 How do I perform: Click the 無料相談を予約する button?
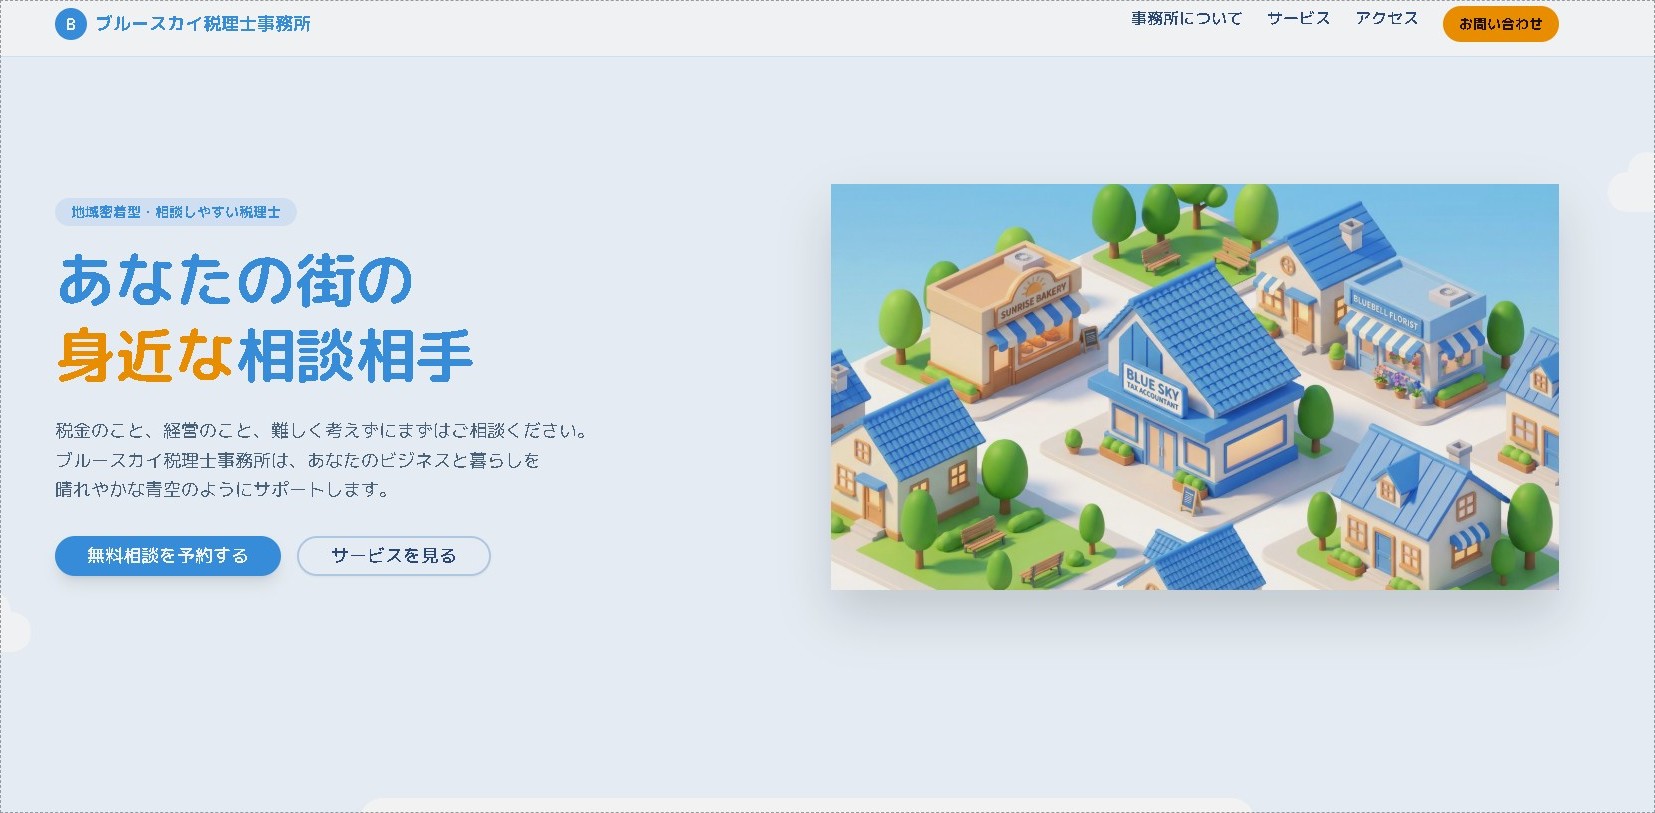coord(168,556)
